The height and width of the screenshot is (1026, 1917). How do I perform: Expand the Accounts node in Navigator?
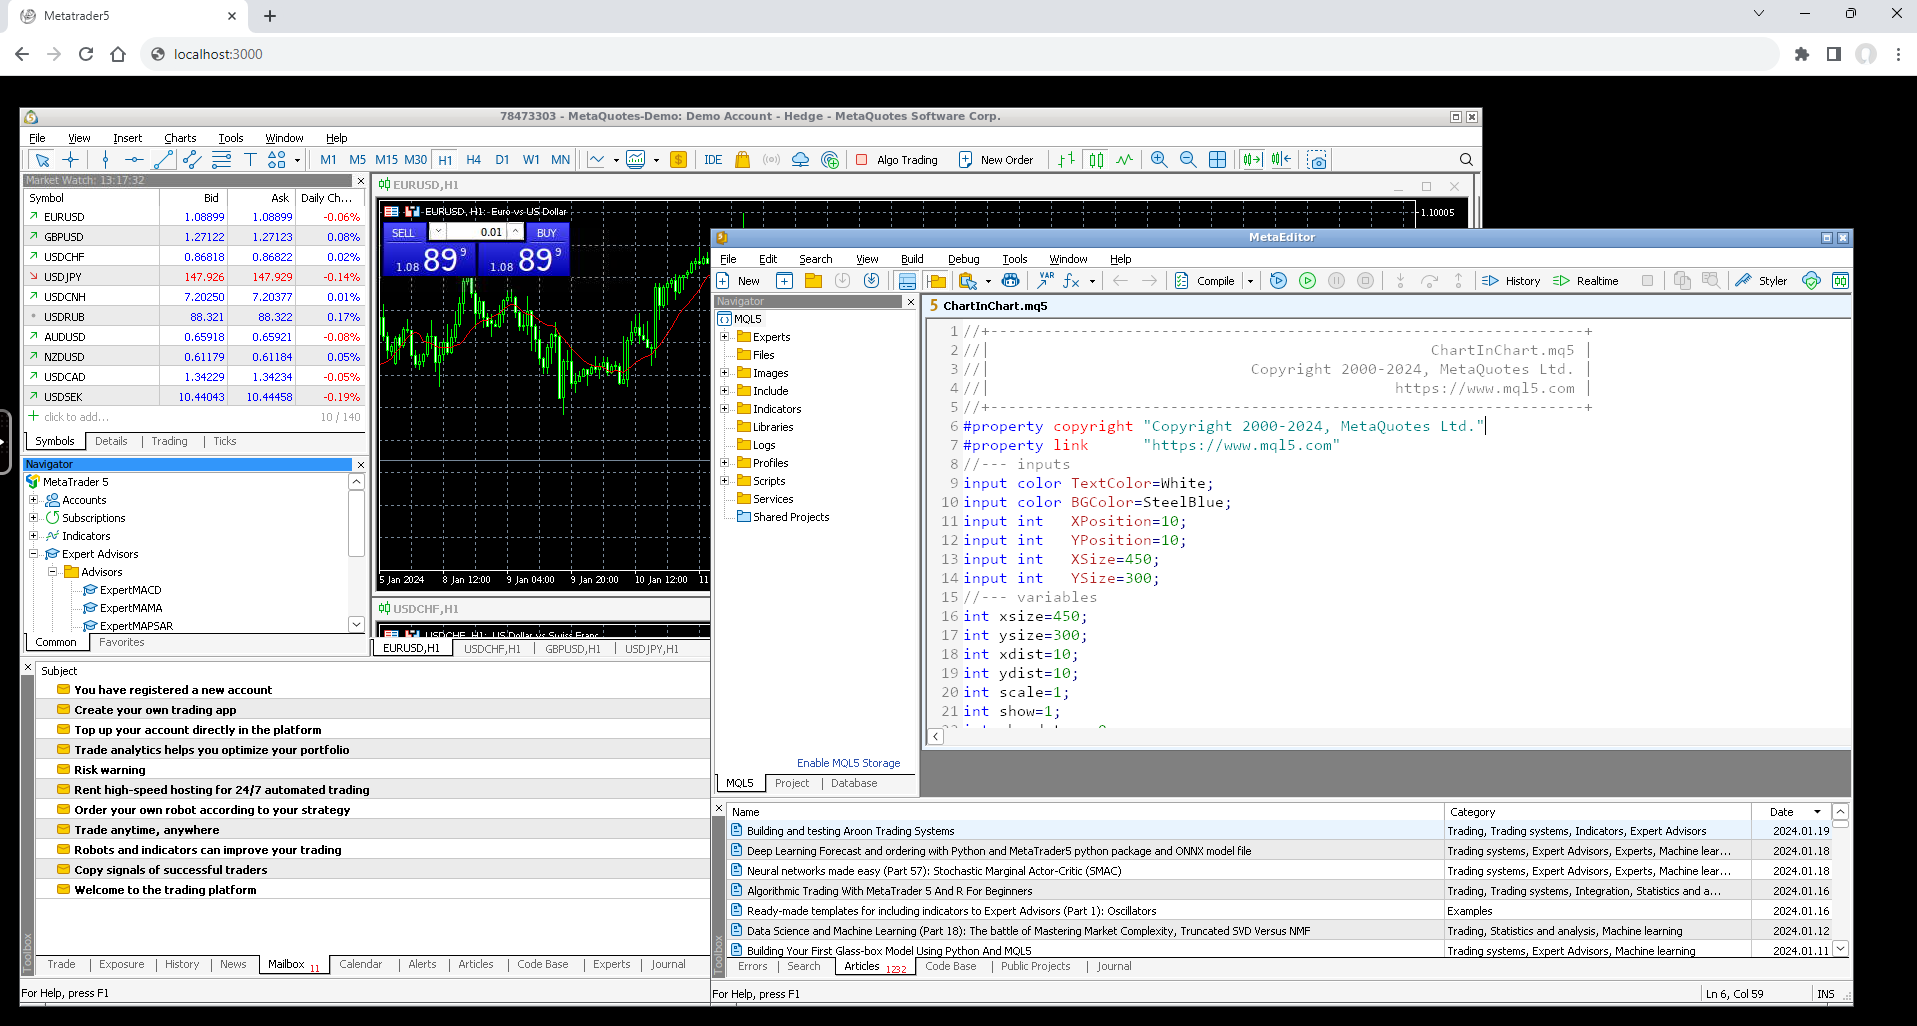(x=33, y=500)
